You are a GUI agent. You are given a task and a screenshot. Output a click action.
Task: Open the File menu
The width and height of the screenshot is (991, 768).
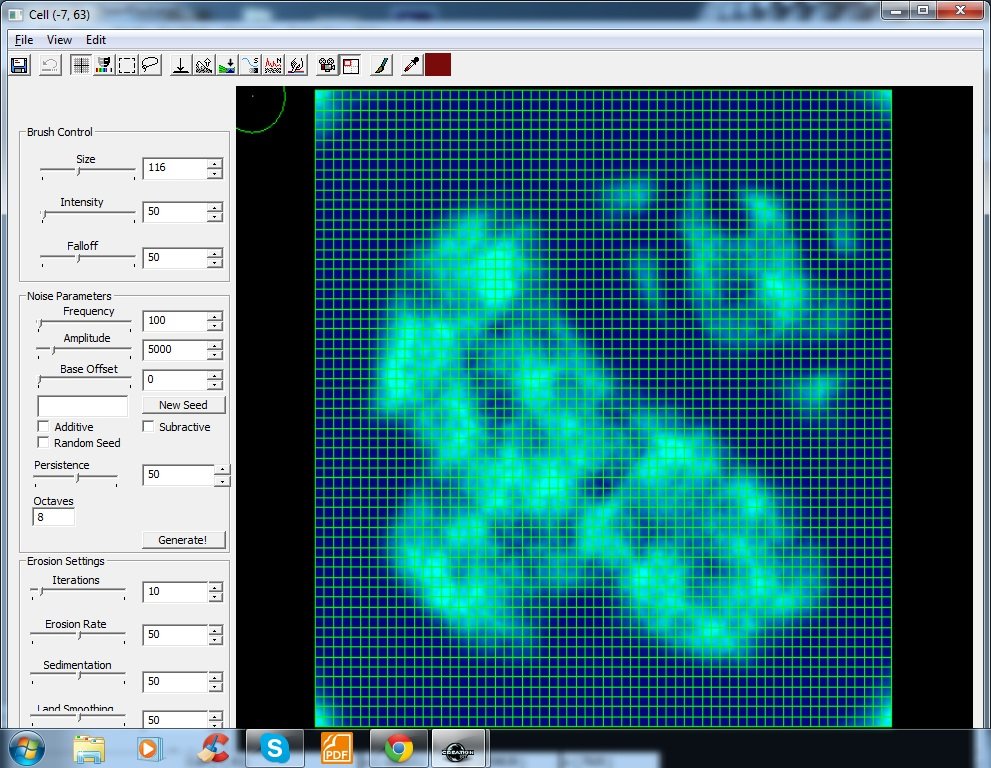24,40
